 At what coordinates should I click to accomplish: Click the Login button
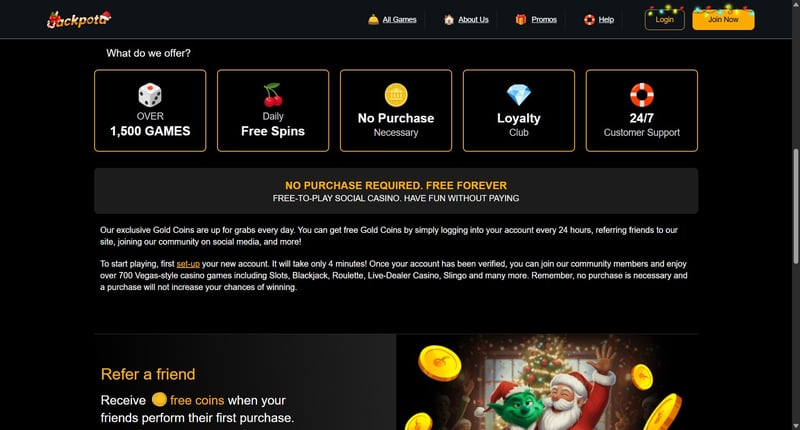664,19
